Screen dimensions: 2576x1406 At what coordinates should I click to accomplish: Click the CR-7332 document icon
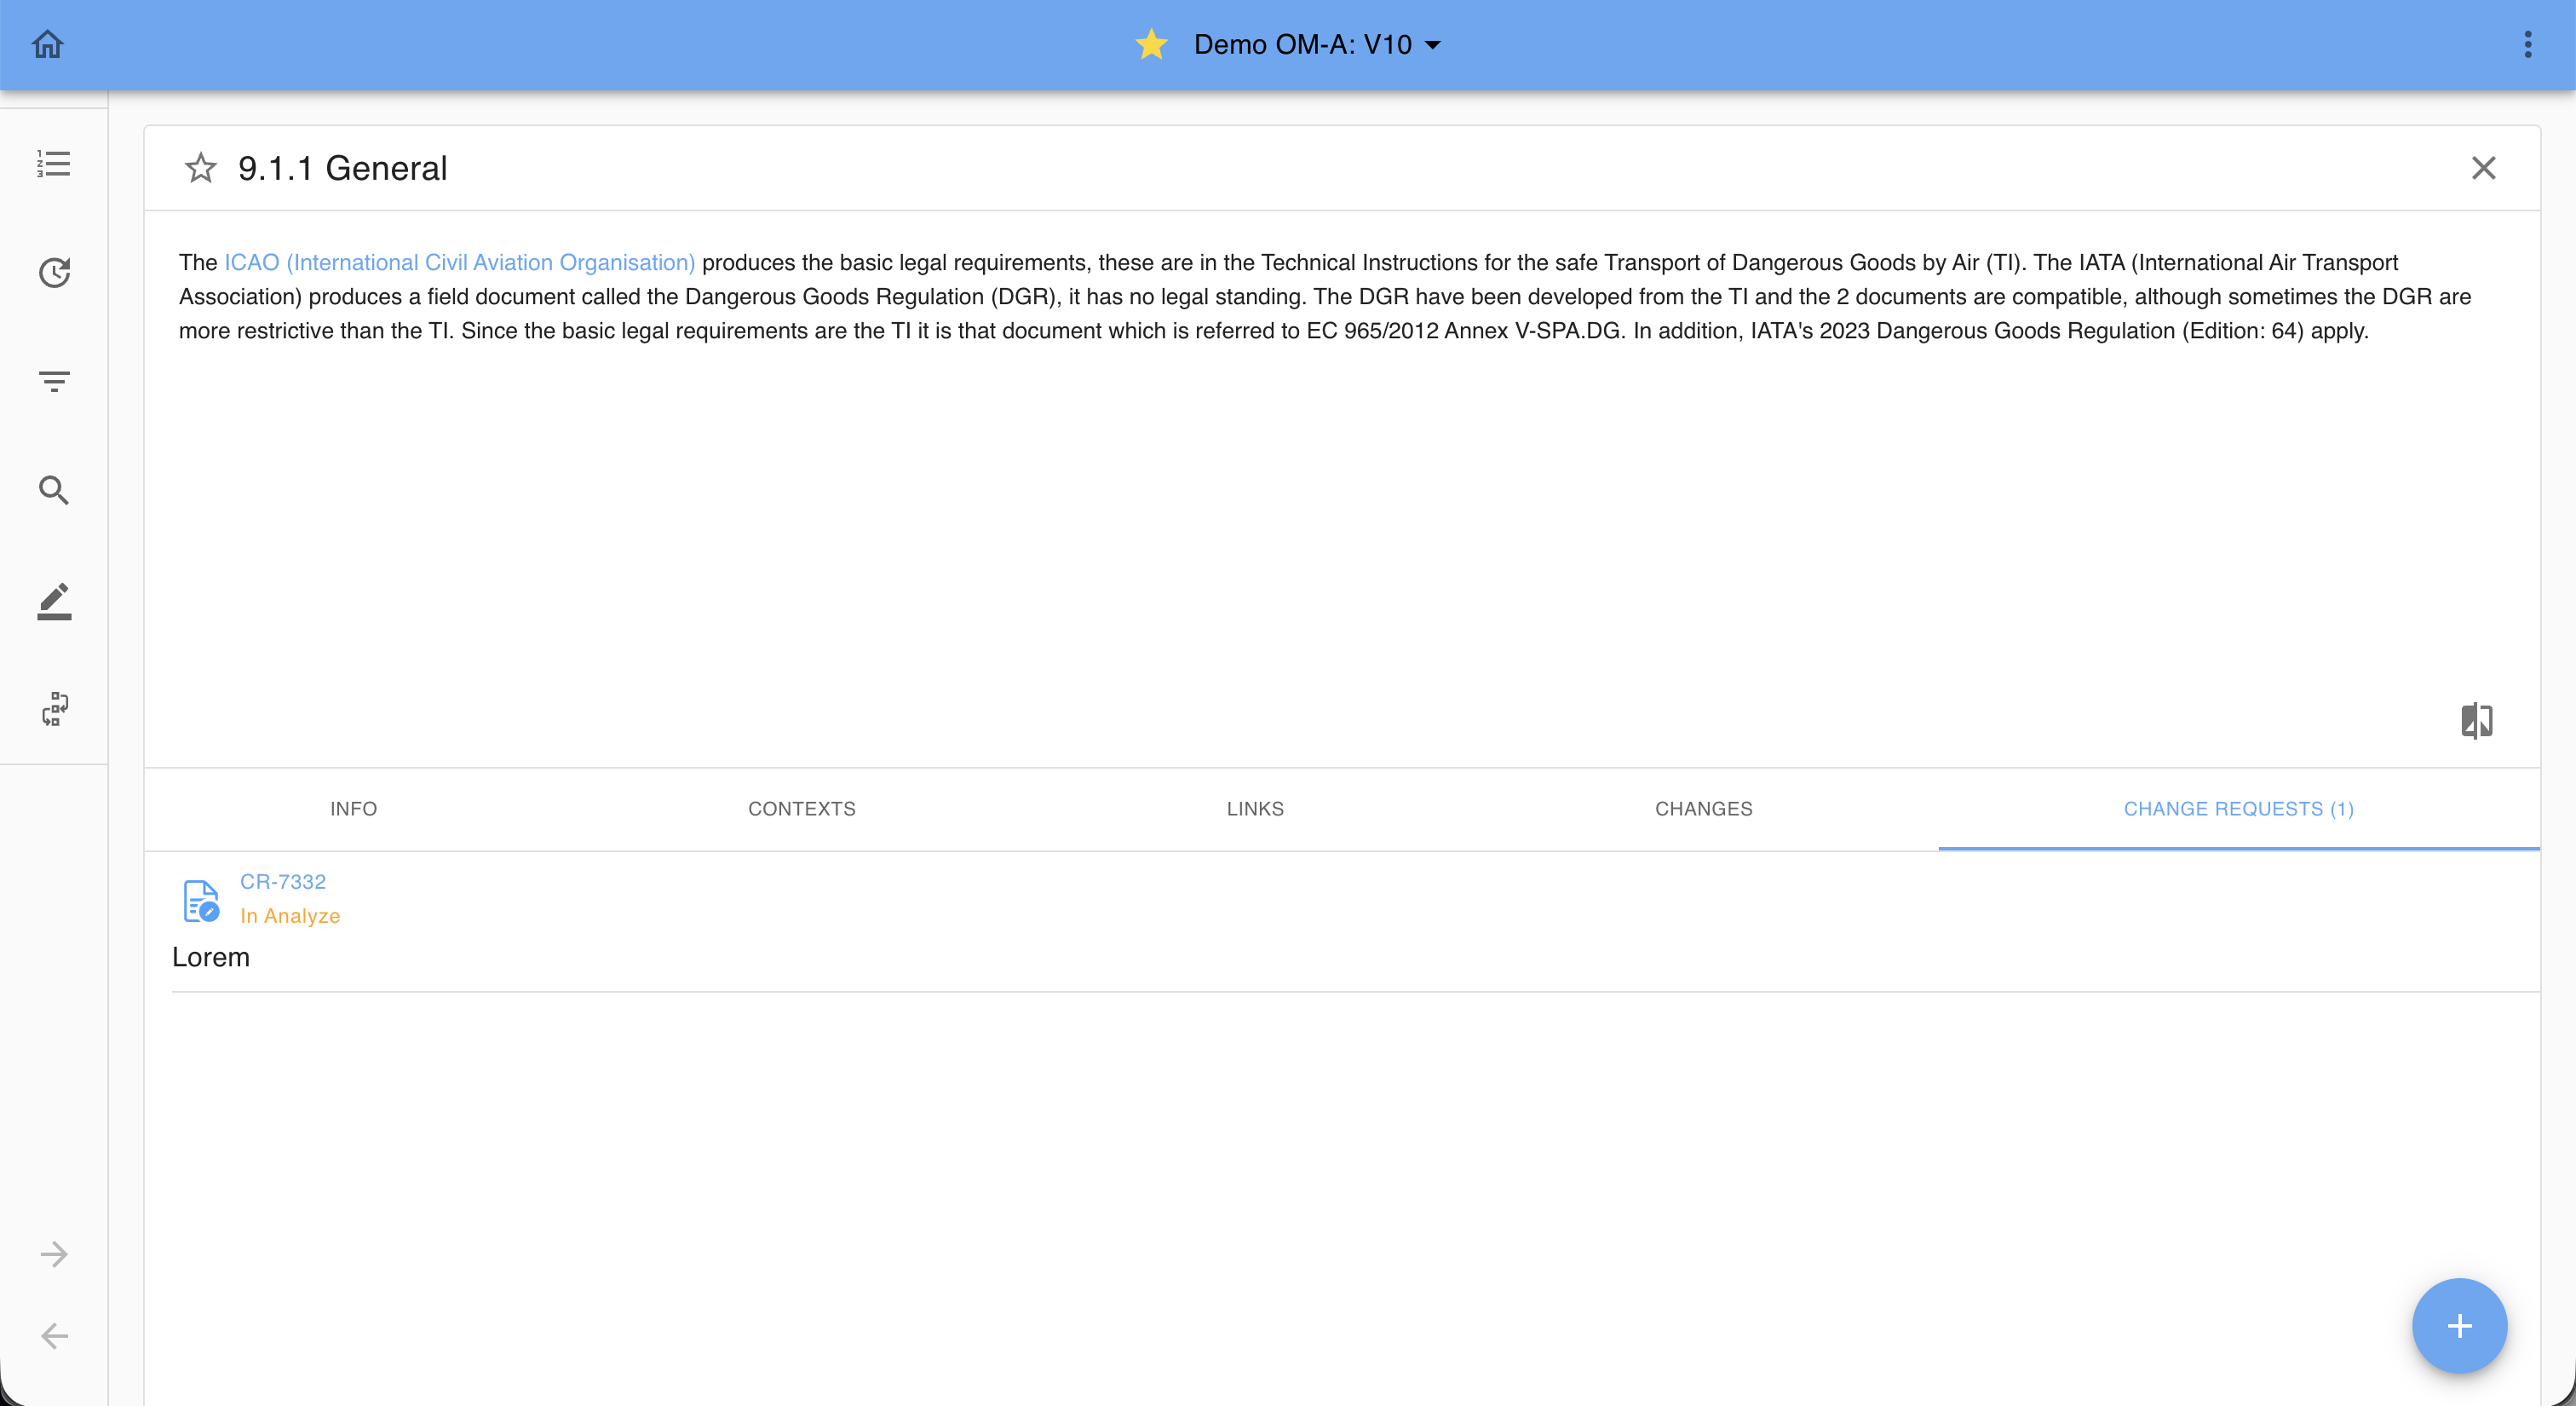[201, 900]
